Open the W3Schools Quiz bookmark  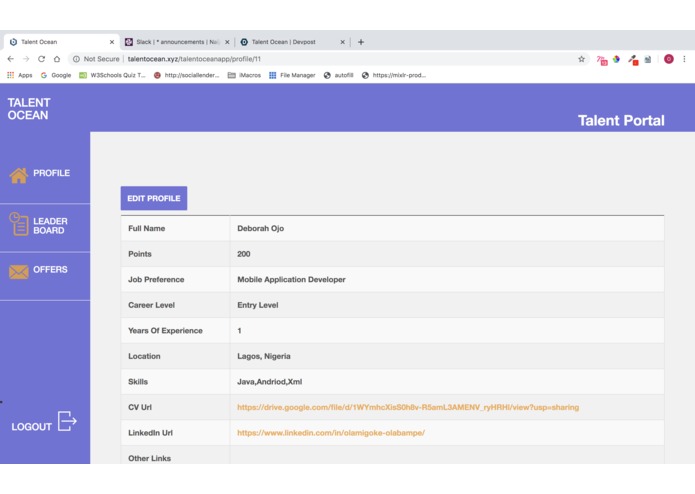[112, 75]
